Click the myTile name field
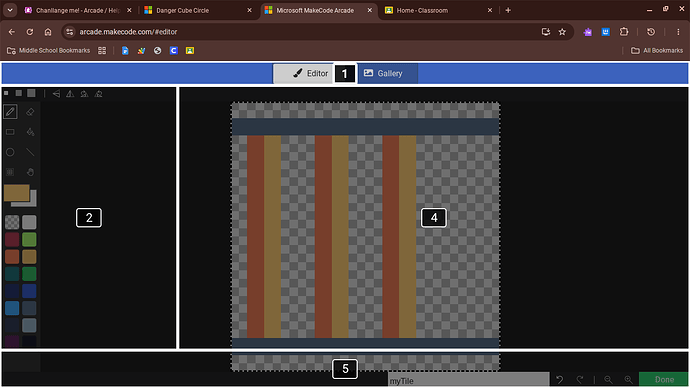 coord(469,381)
